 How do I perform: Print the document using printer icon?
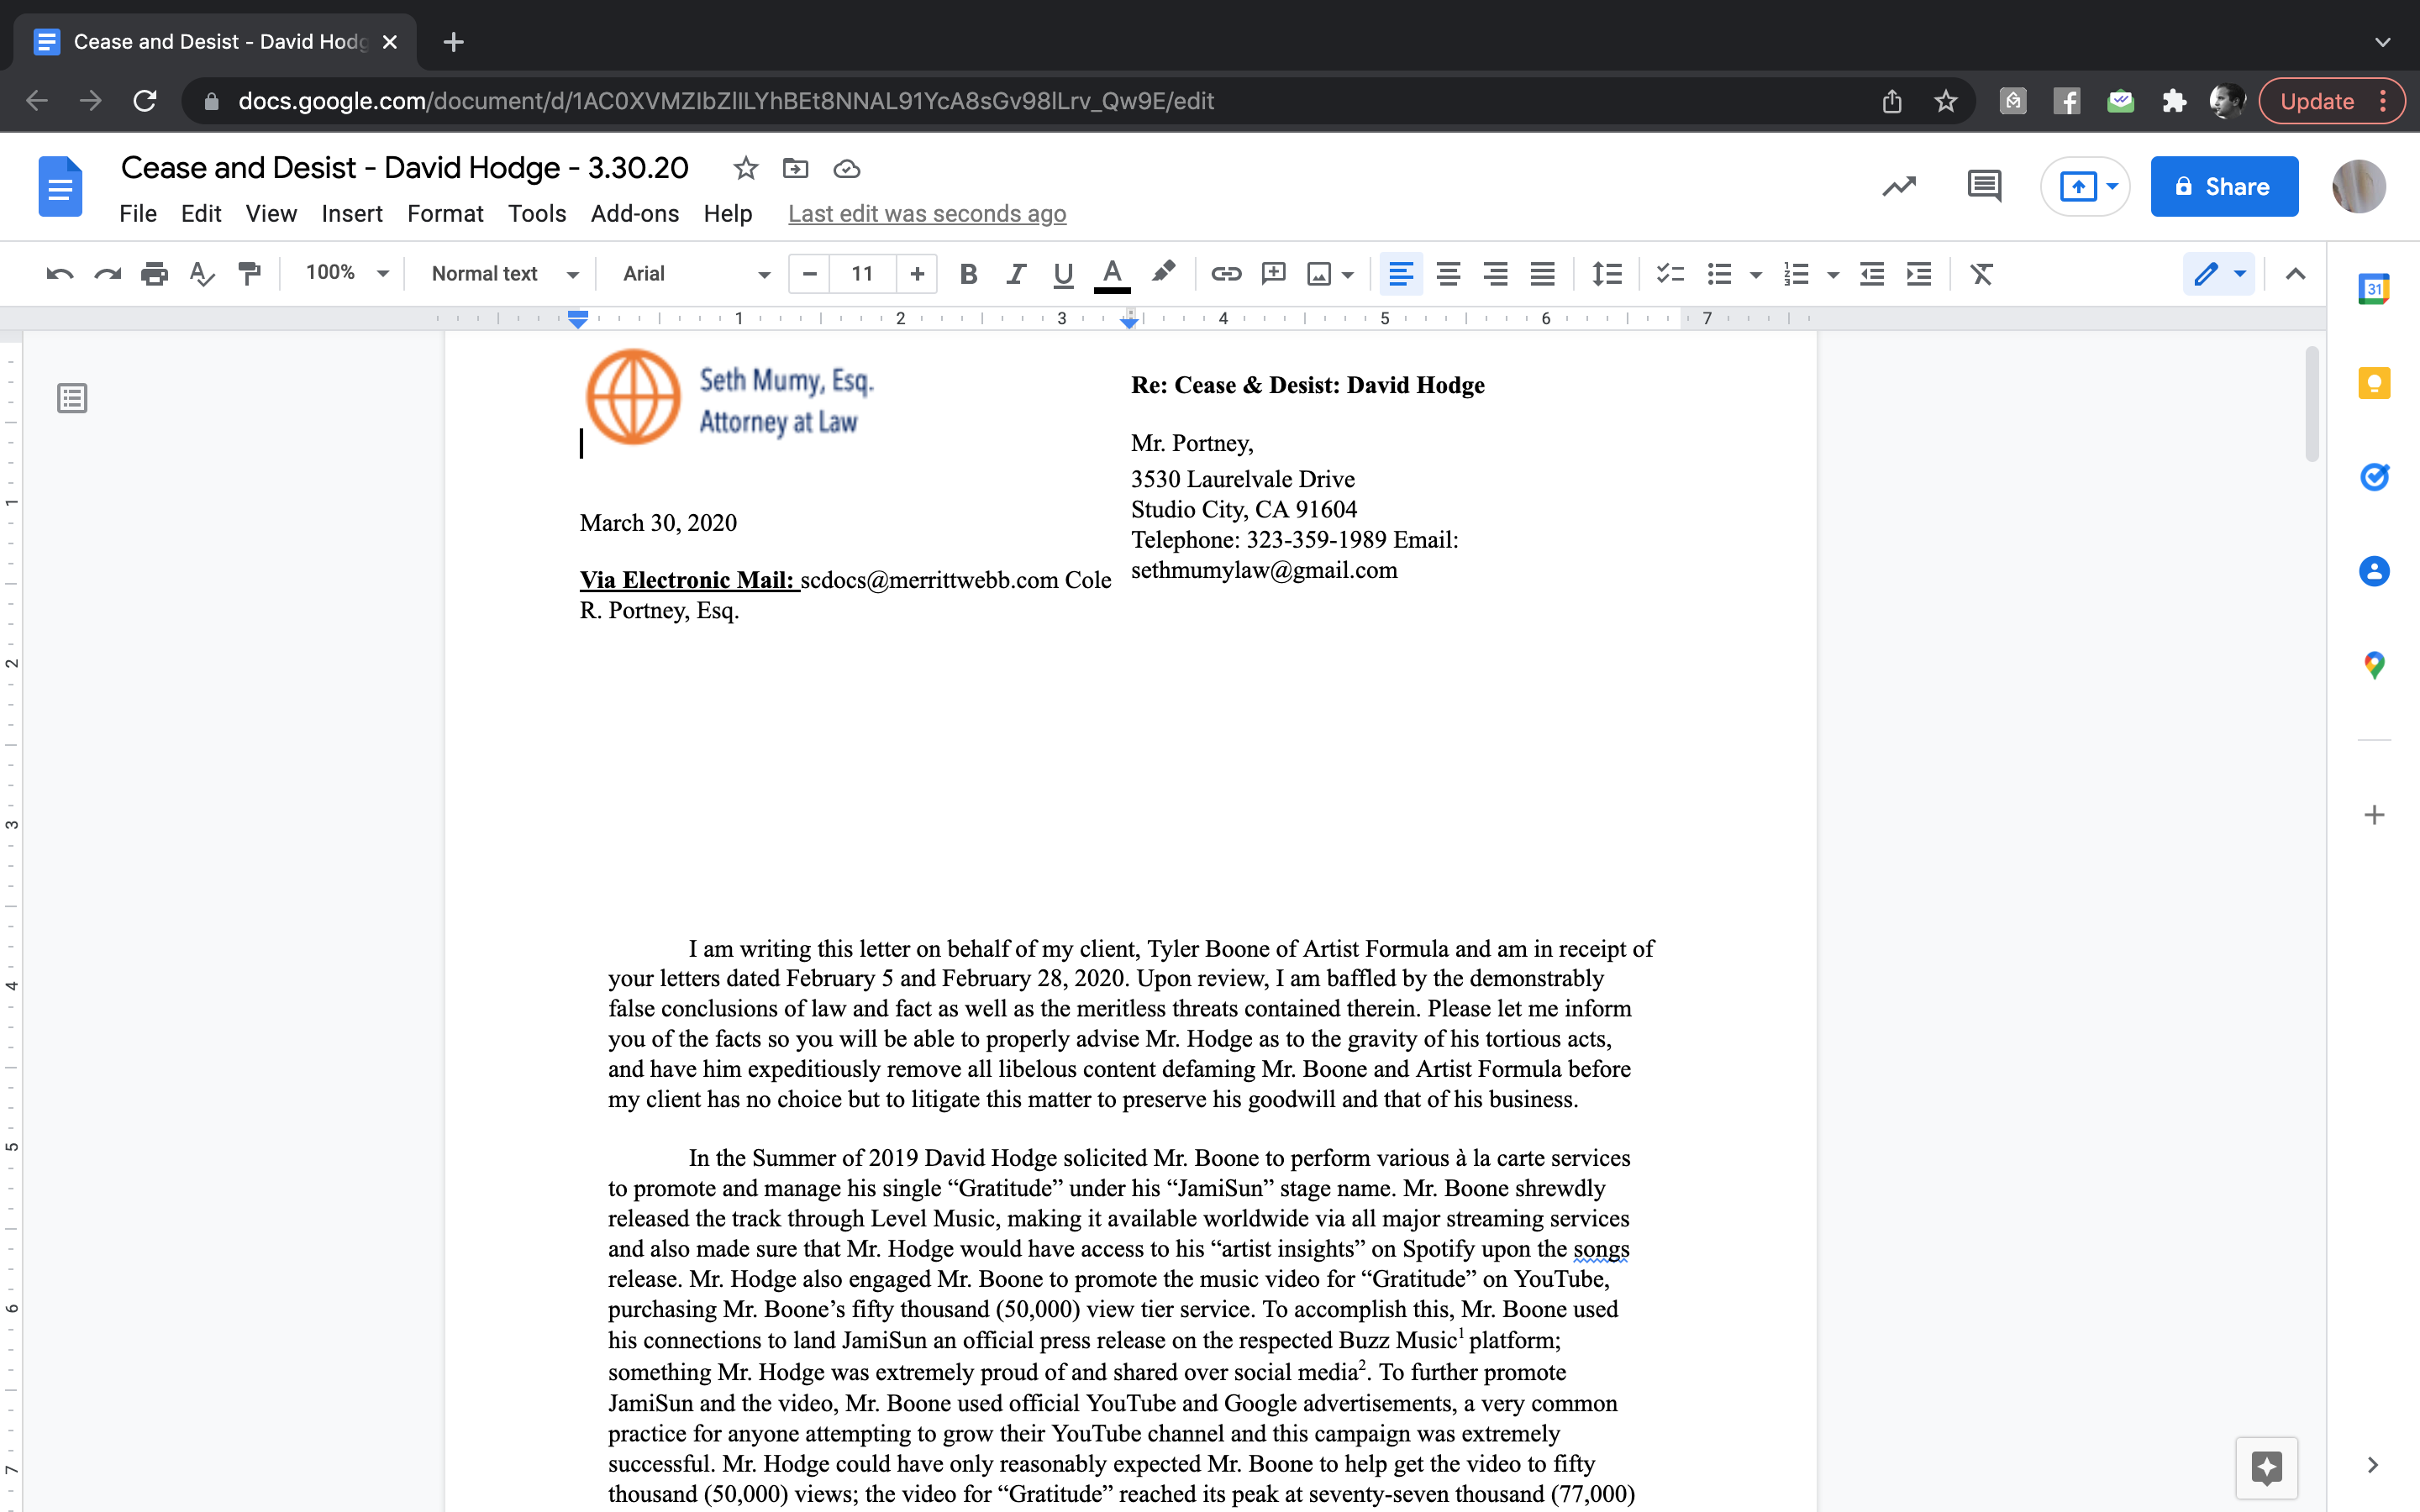(x=154, y=274)
